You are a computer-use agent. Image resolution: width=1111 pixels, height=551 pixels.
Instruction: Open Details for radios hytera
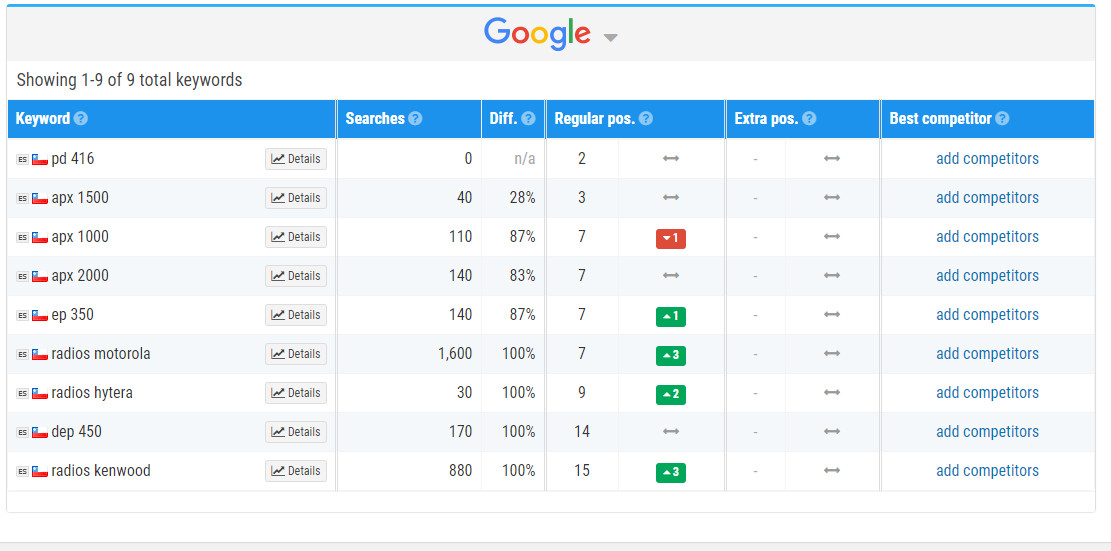click(296, 392)
